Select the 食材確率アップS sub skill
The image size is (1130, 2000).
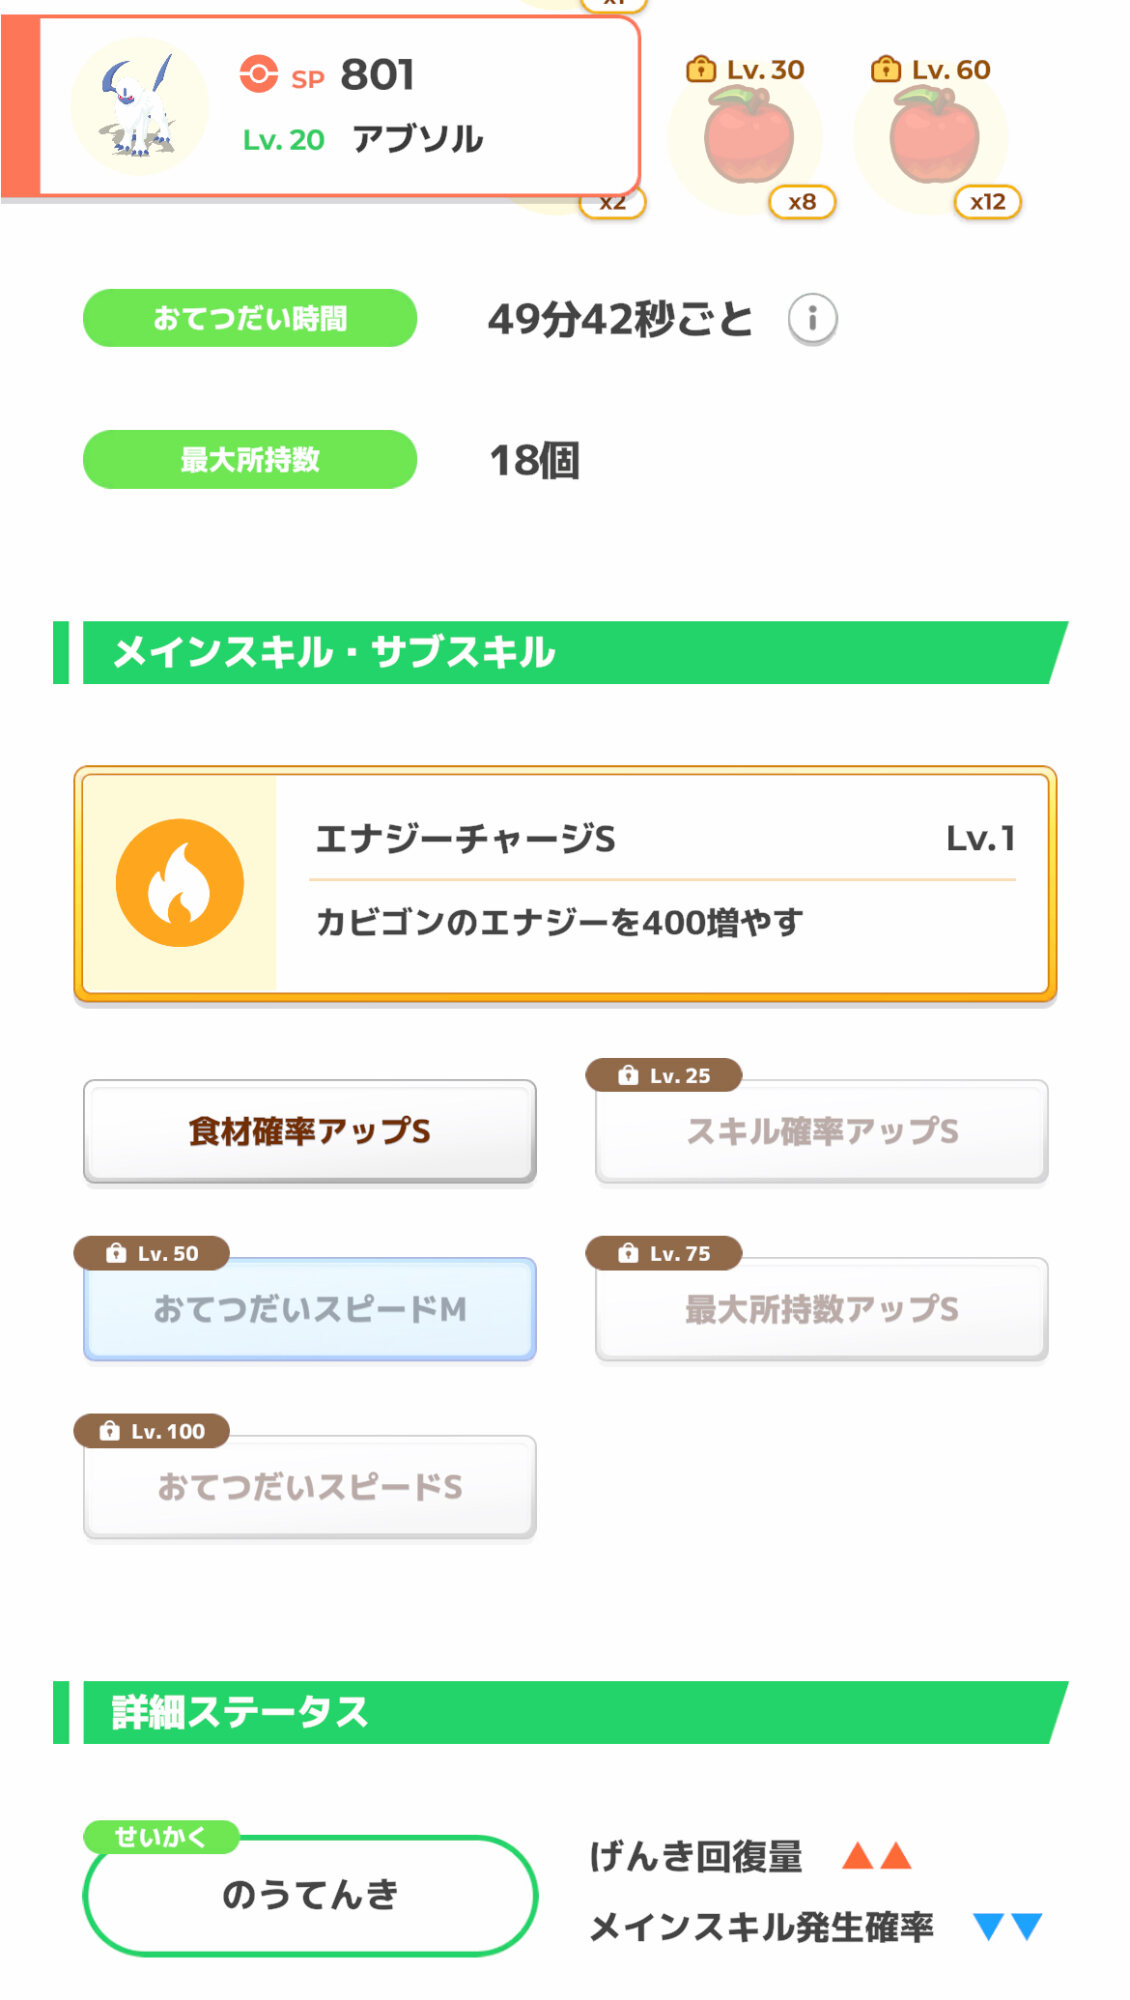pos(310,1132)
